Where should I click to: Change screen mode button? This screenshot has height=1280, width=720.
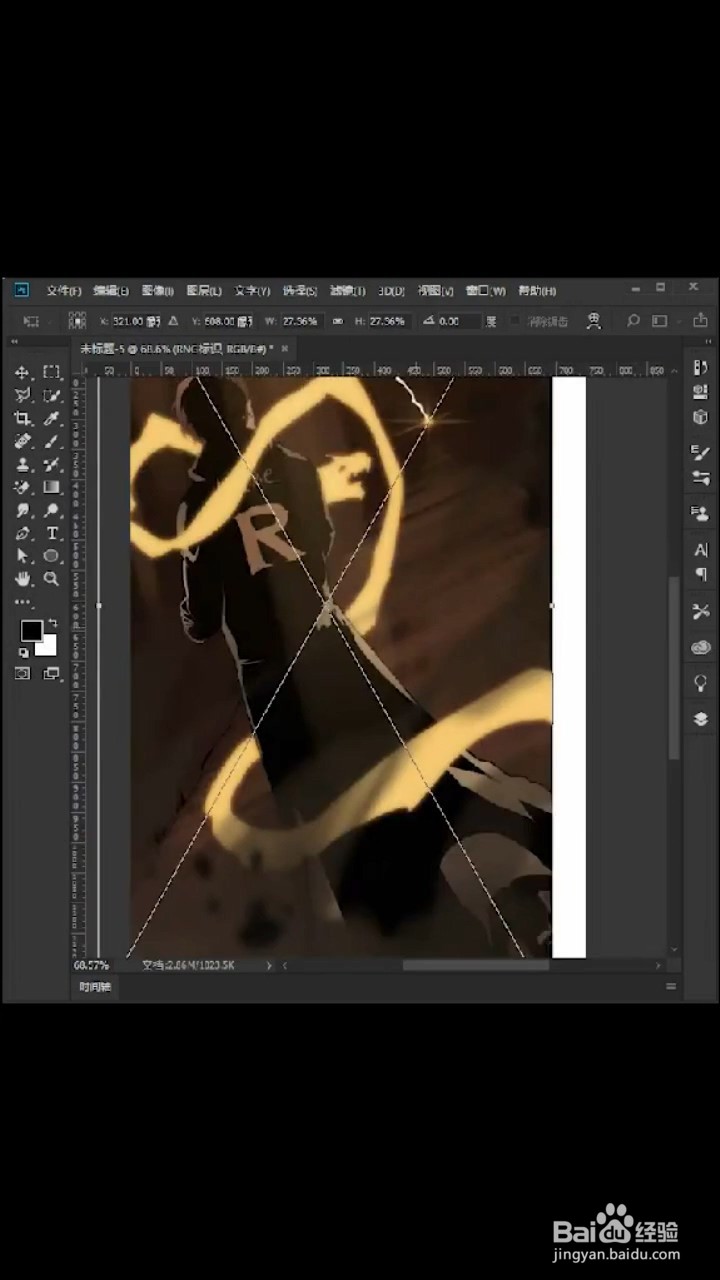[51, 673]
